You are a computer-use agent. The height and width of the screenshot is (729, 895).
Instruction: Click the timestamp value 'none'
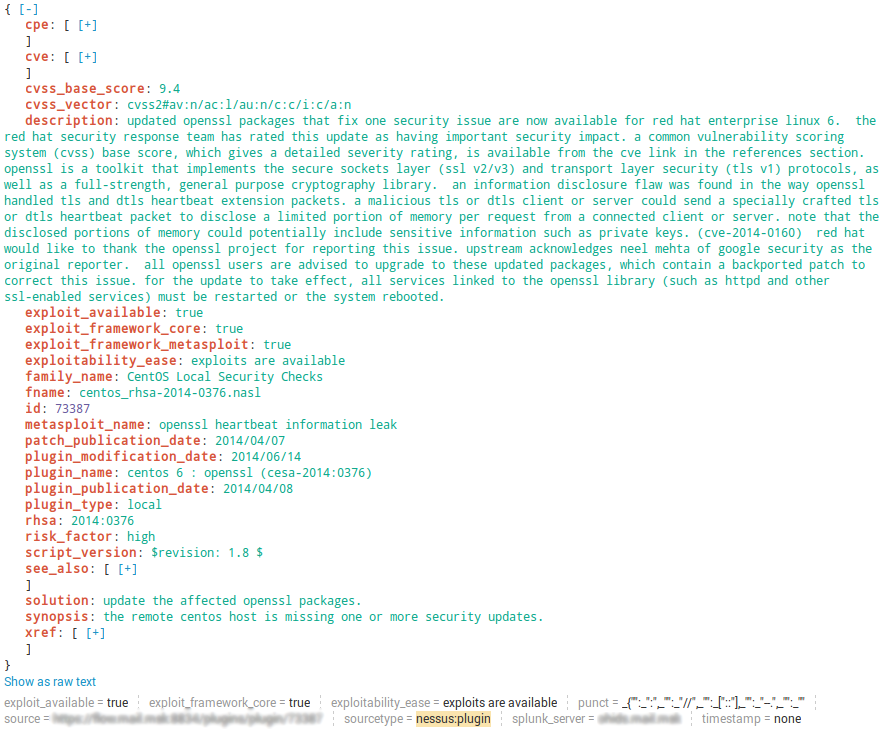pyautogui.click(x=788, y=719)
